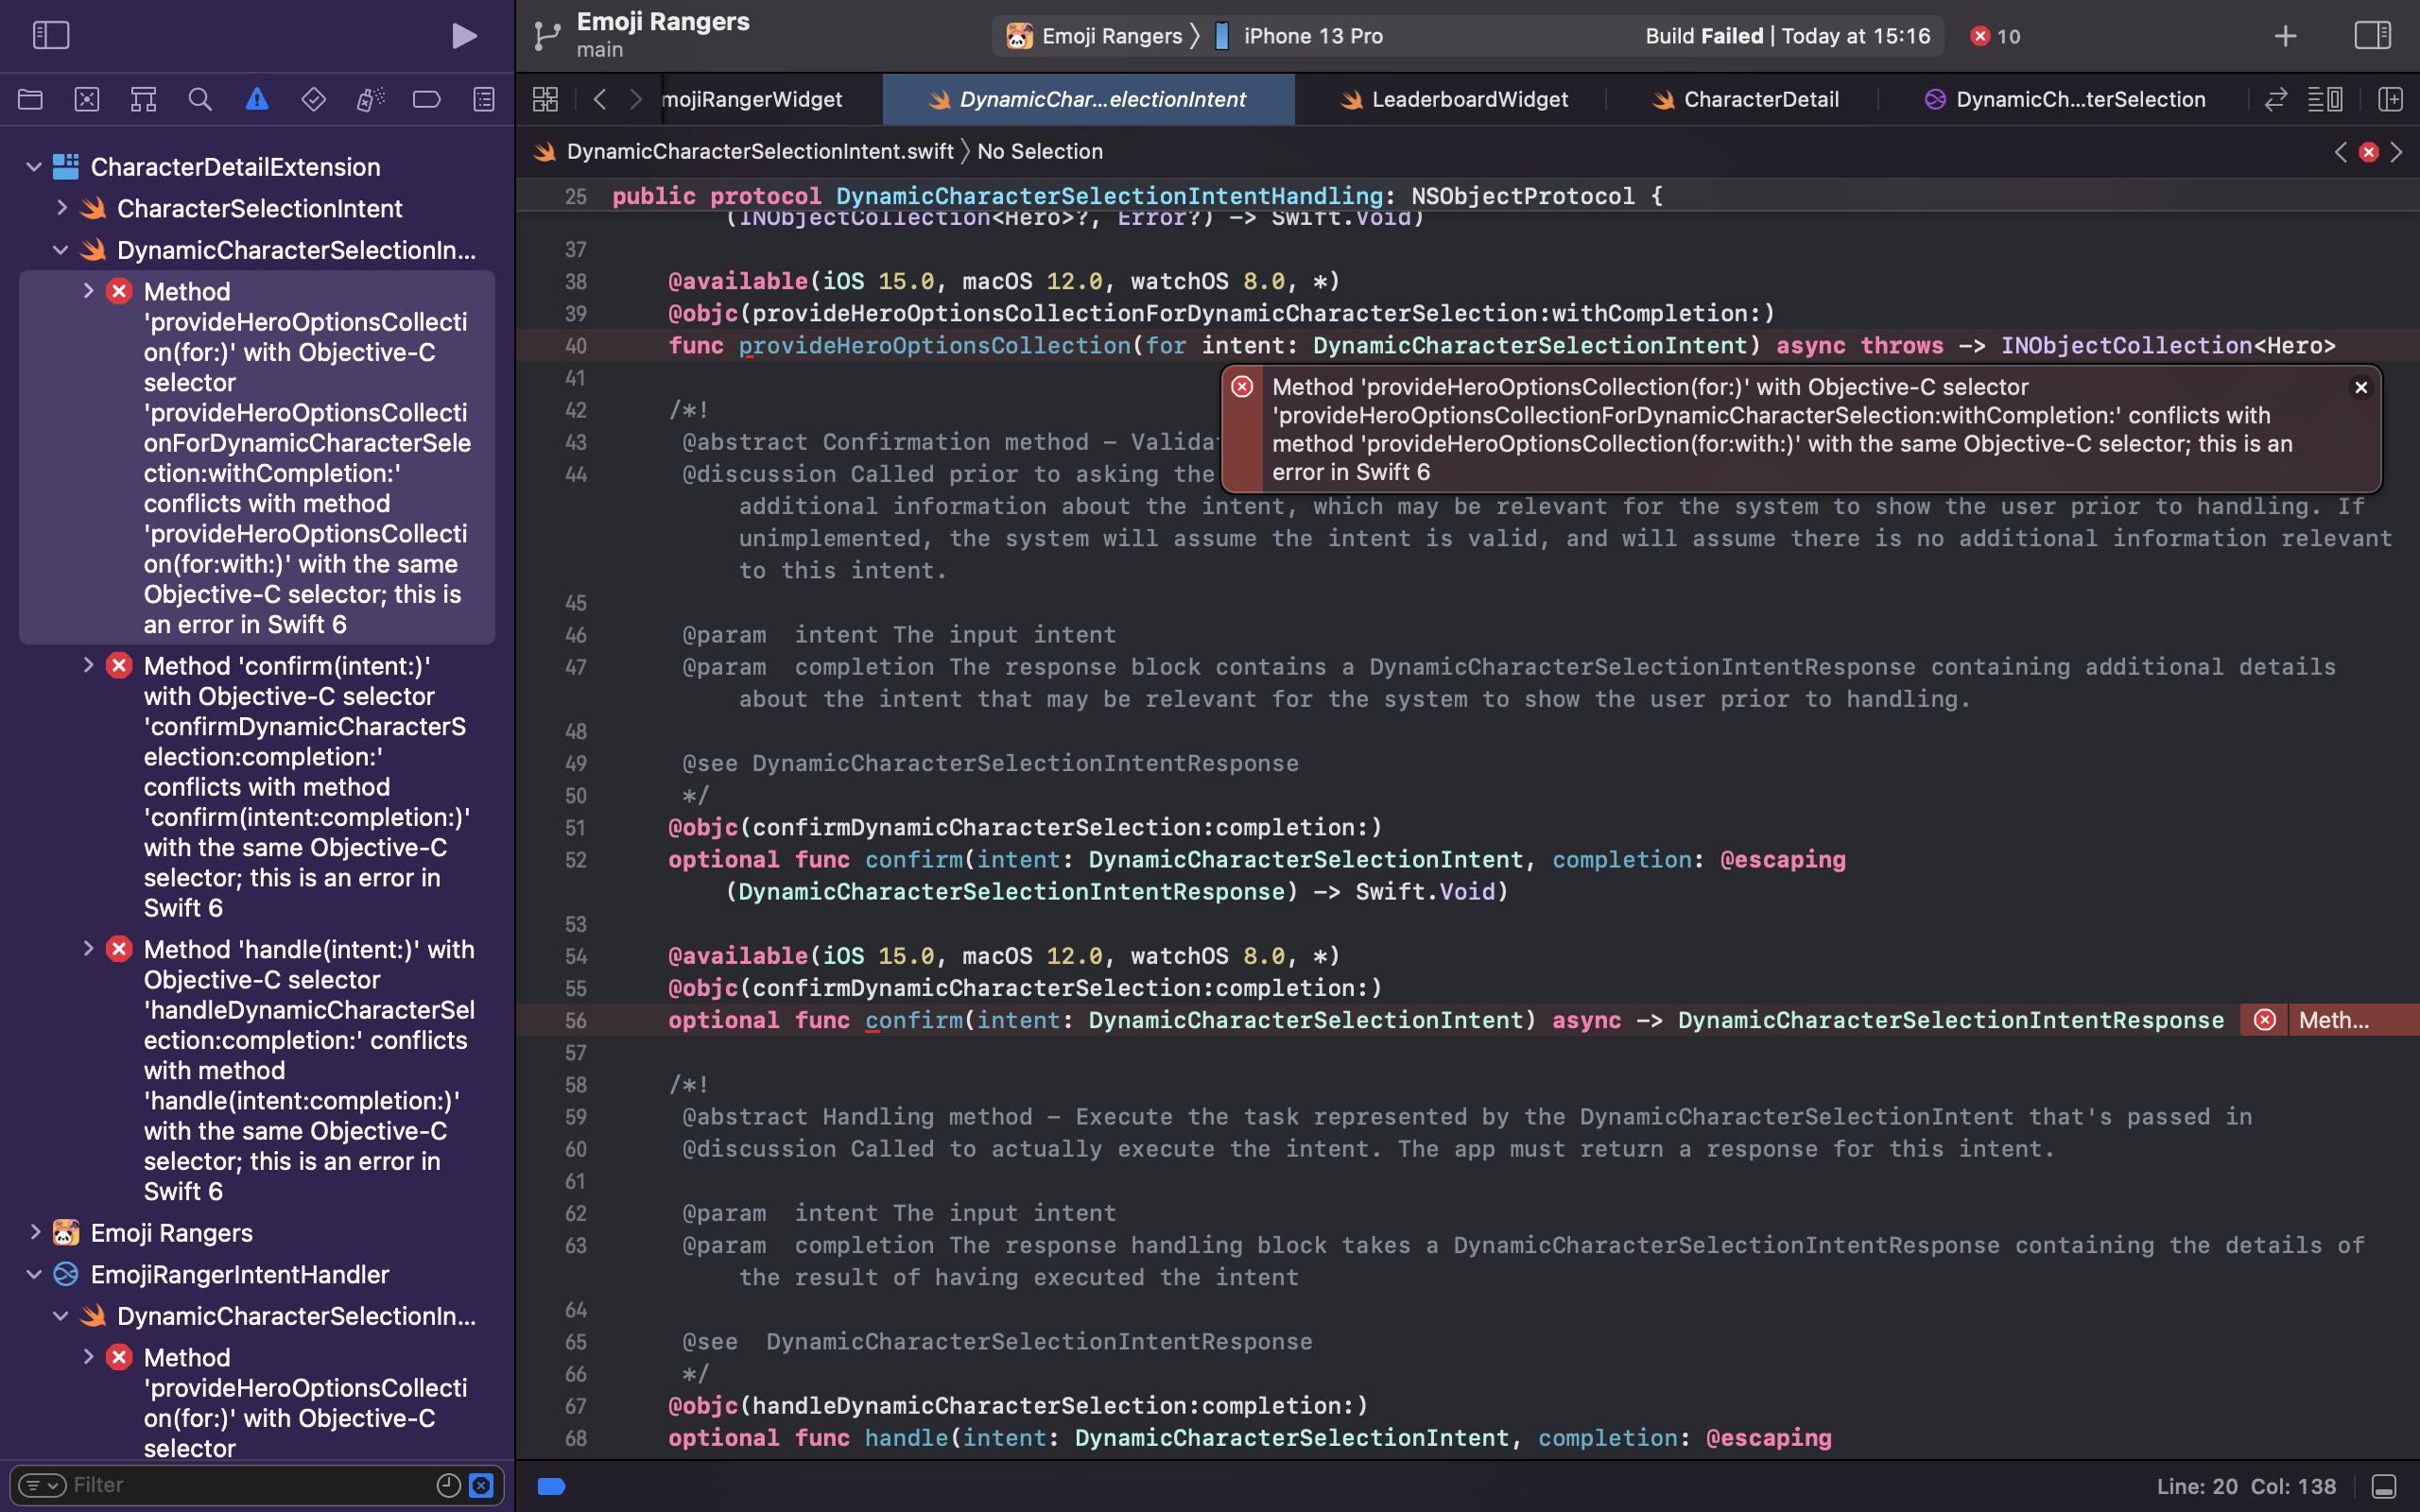Click the Run play button
This screenshot has width=2420, height=1512.
coord(463,36)
